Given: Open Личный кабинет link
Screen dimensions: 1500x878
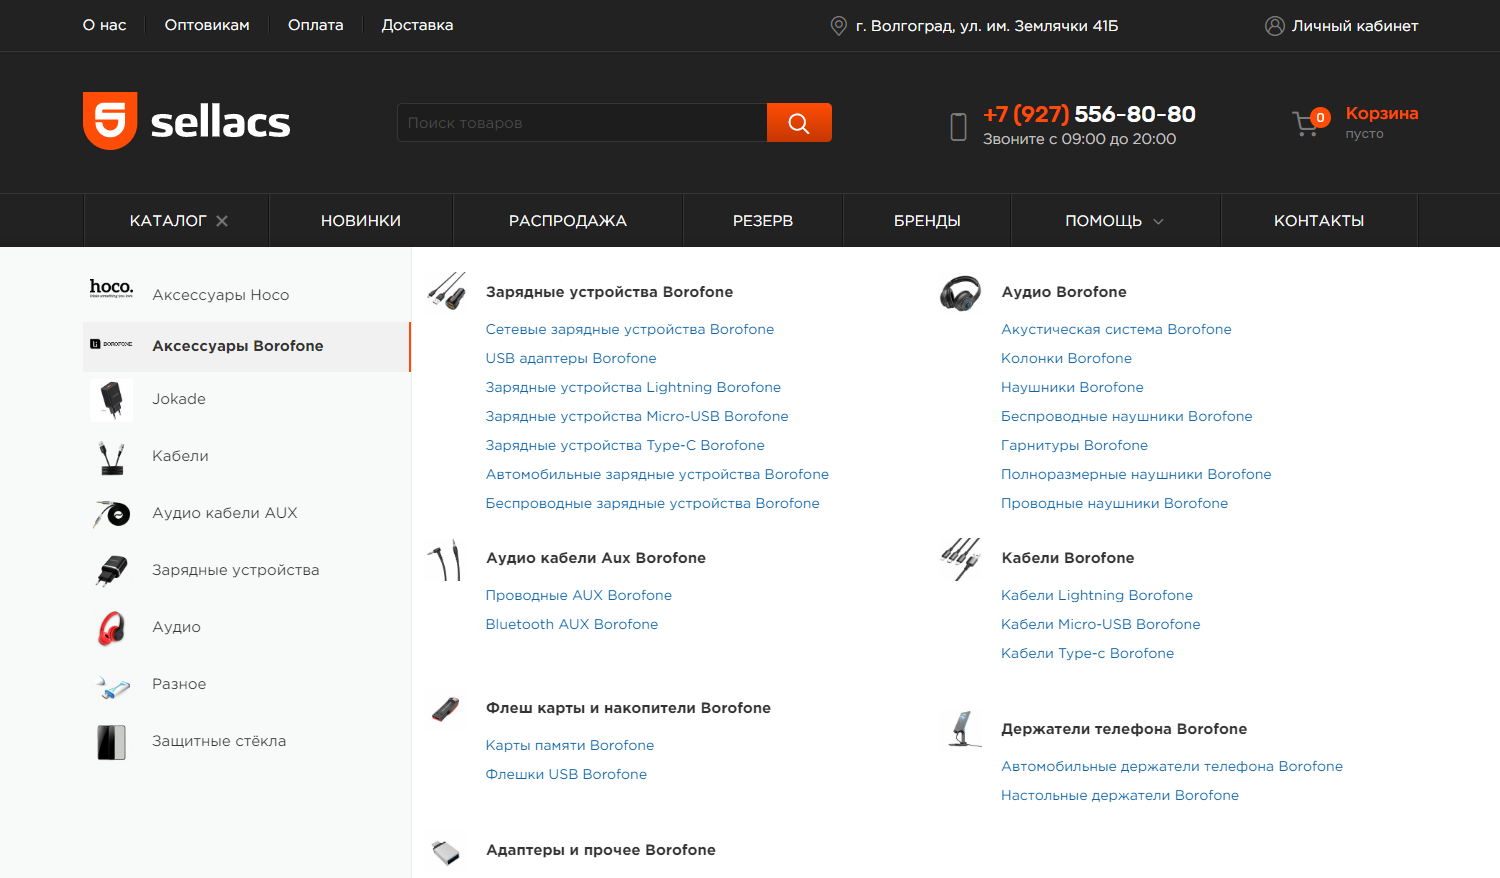Looking at the screenshot, I should pos(1355,26).
